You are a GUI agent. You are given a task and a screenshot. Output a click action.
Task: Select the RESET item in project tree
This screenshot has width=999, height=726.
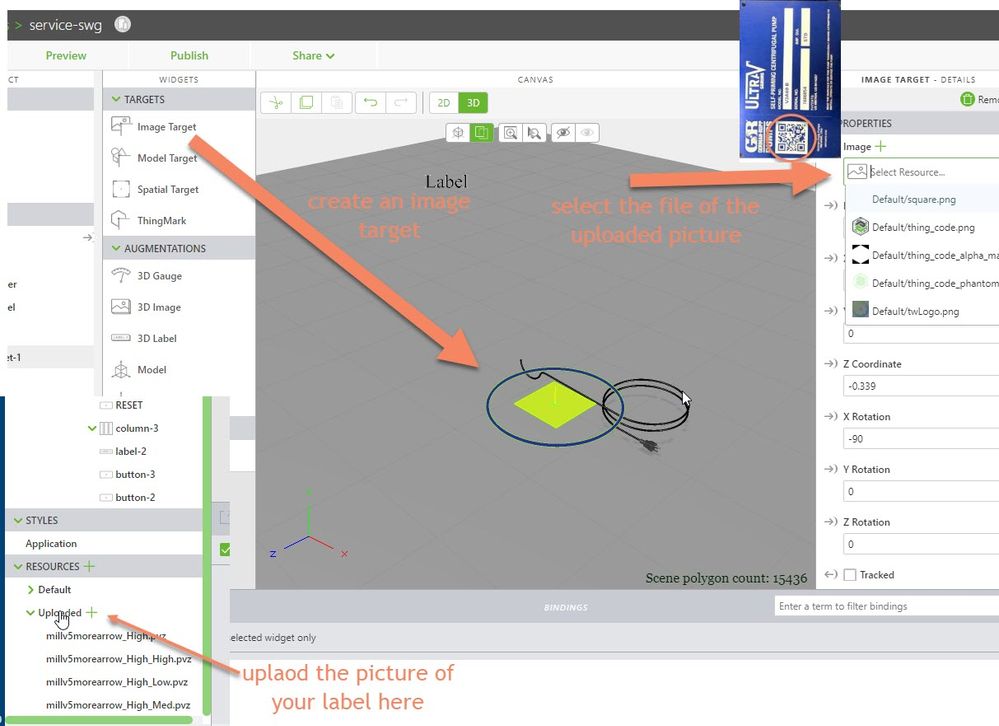129,405
